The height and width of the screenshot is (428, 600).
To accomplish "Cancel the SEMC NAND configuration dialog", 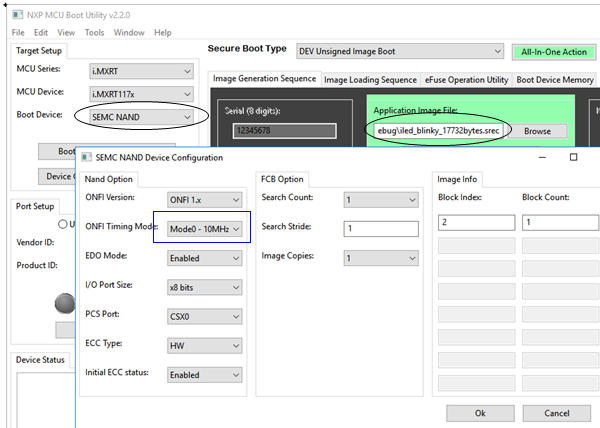I will click(x=557, y=413).
